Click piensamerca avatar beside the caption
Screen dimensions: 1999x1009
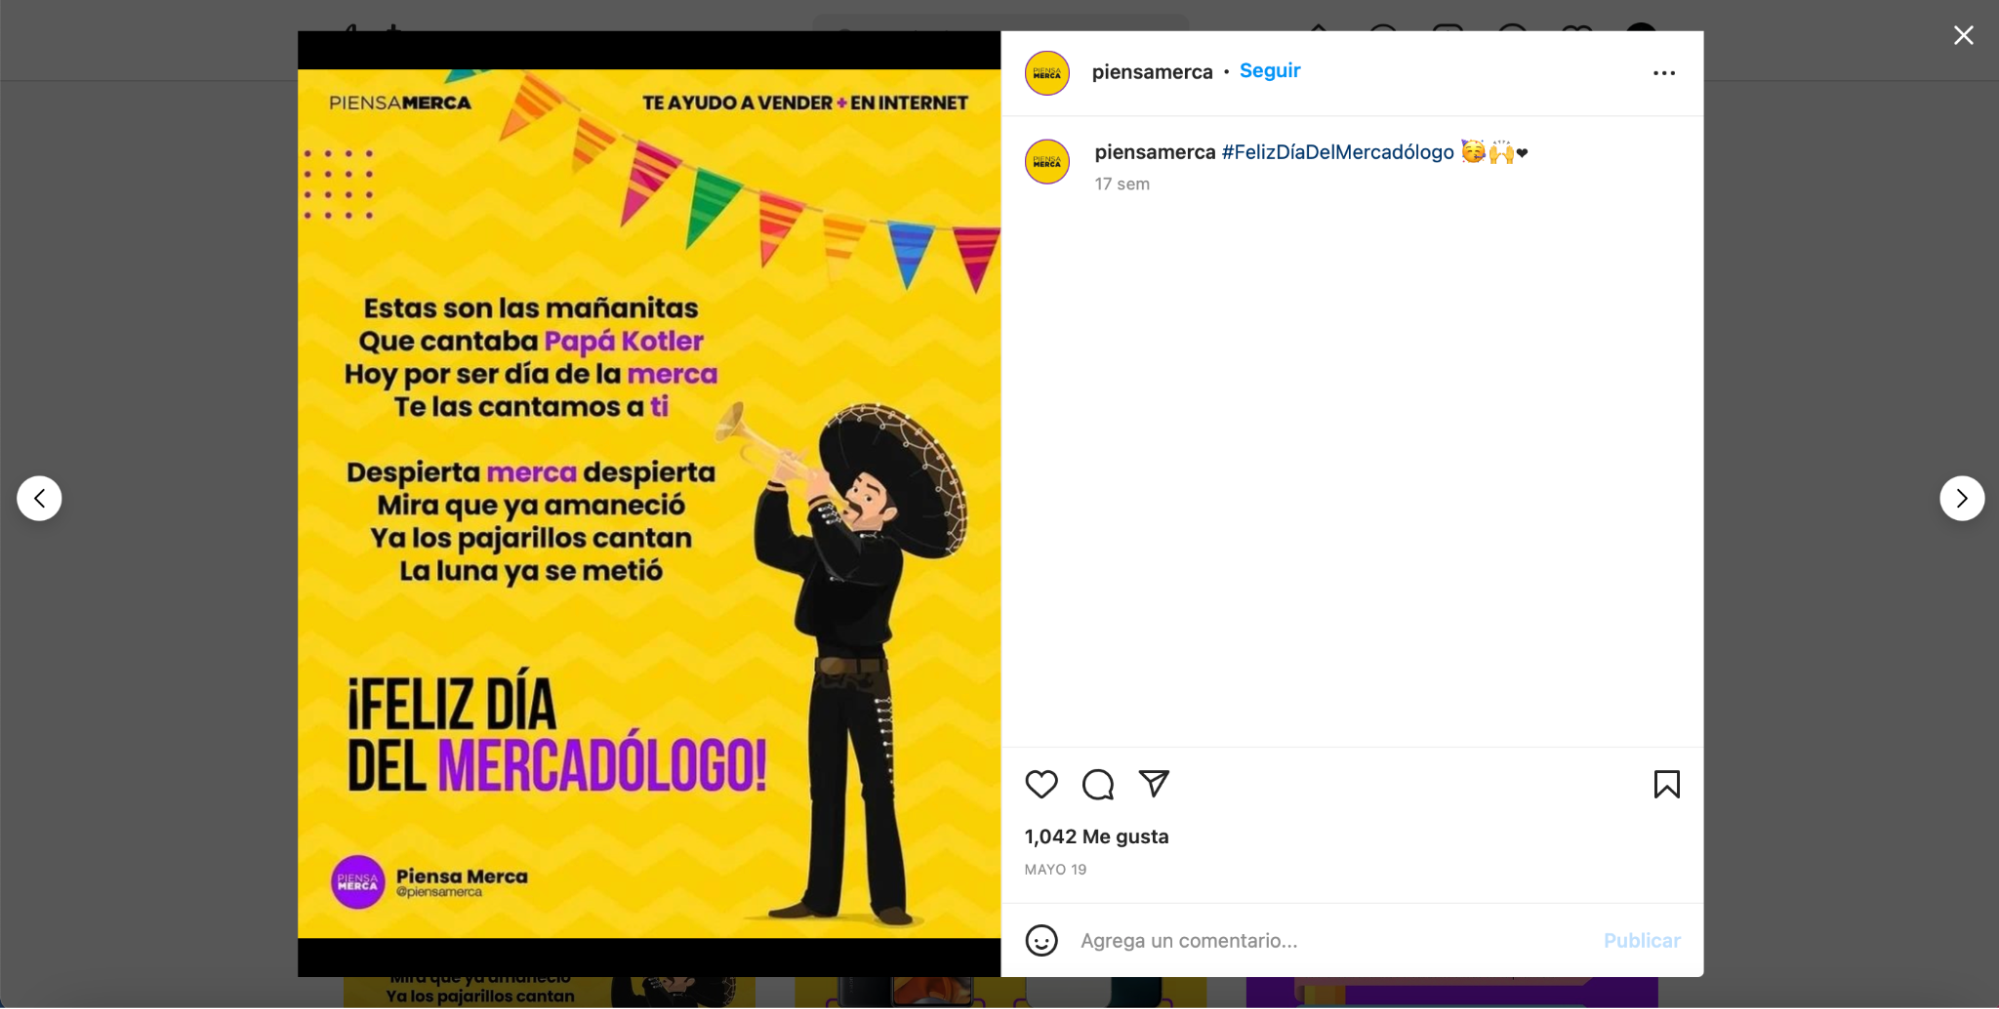click(x=1047, y=162)
